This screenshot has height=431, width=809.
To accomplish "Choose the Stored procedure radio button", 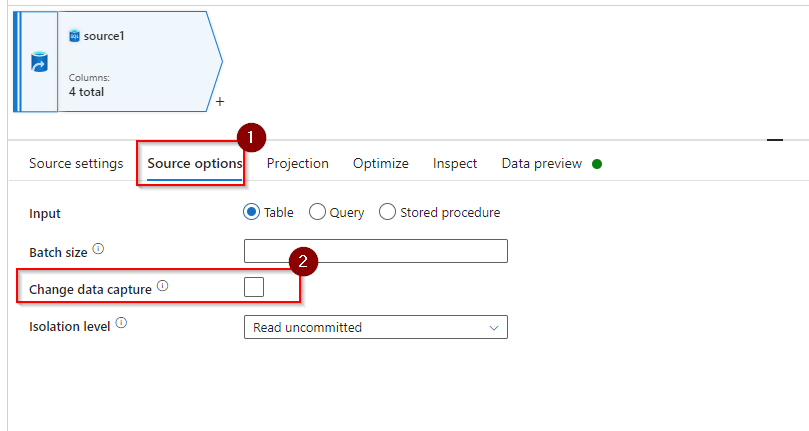I will [387, 212].
